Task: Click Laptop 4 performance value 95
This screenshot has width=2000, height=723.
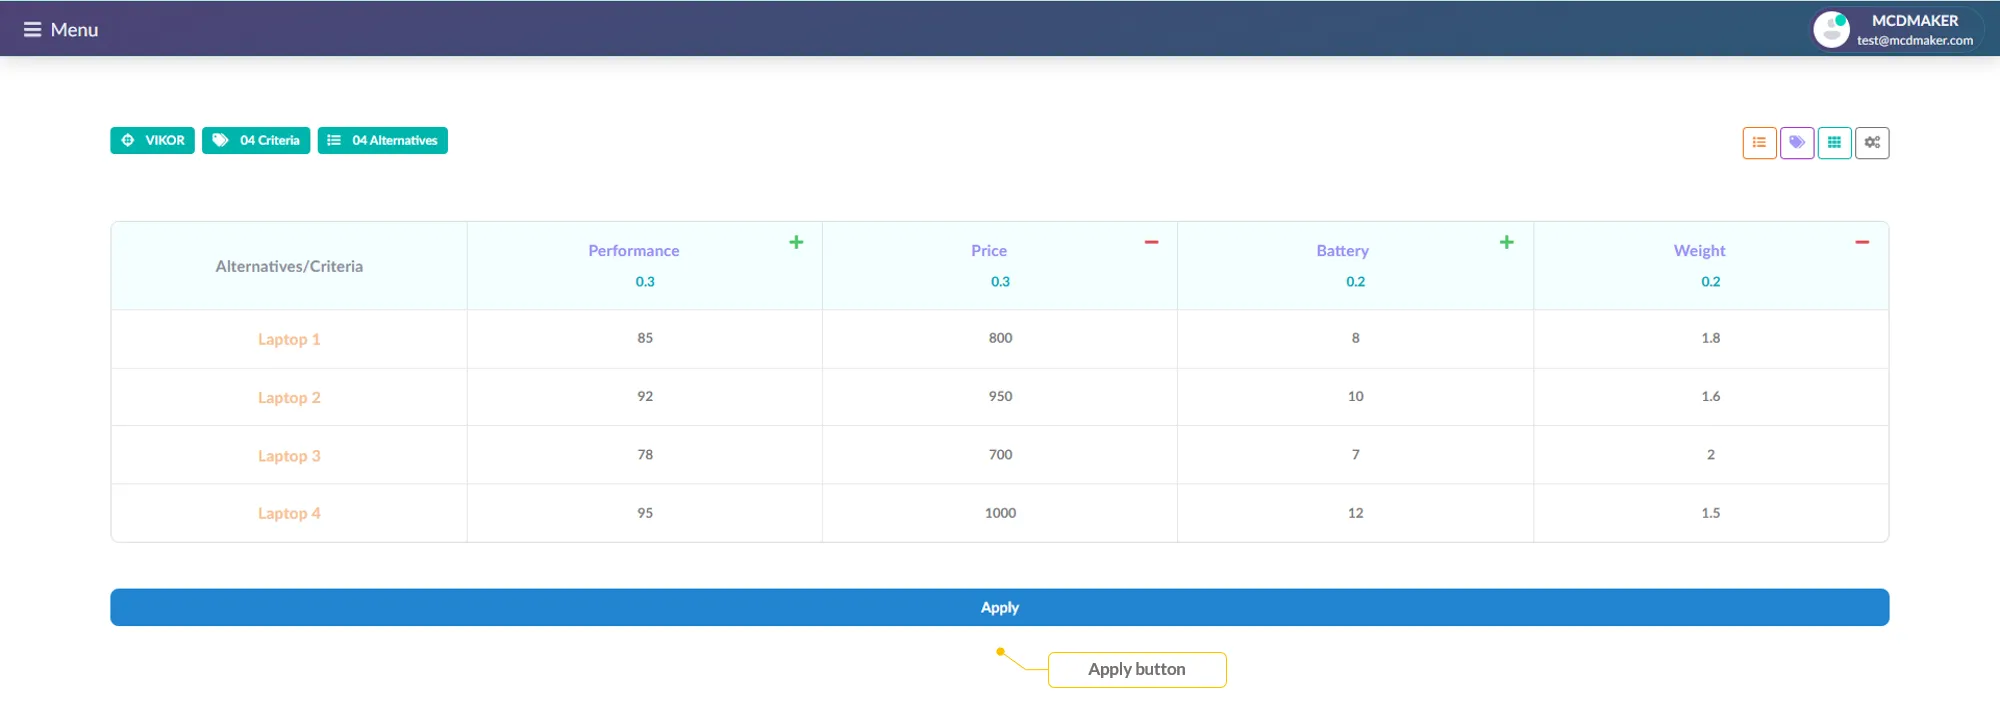Action: [645, 513]
